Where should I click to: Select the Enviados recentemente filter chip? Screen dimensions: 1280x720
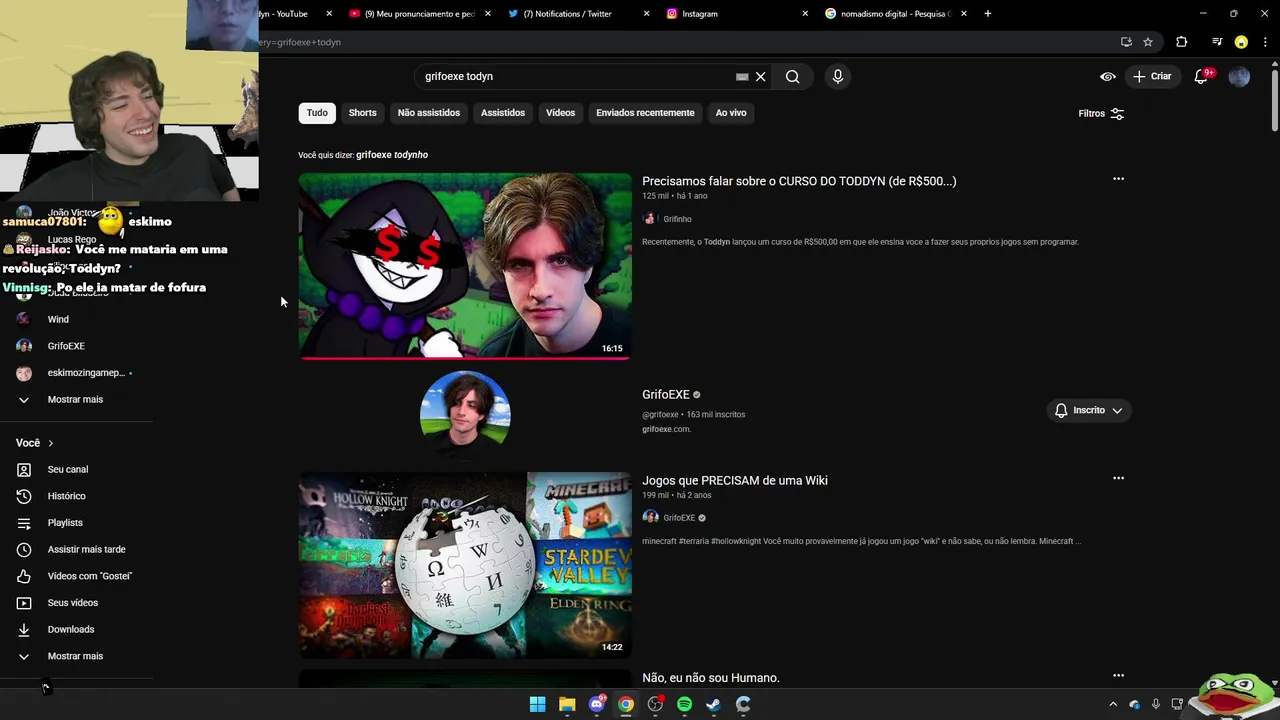click(x=645, y=113)
